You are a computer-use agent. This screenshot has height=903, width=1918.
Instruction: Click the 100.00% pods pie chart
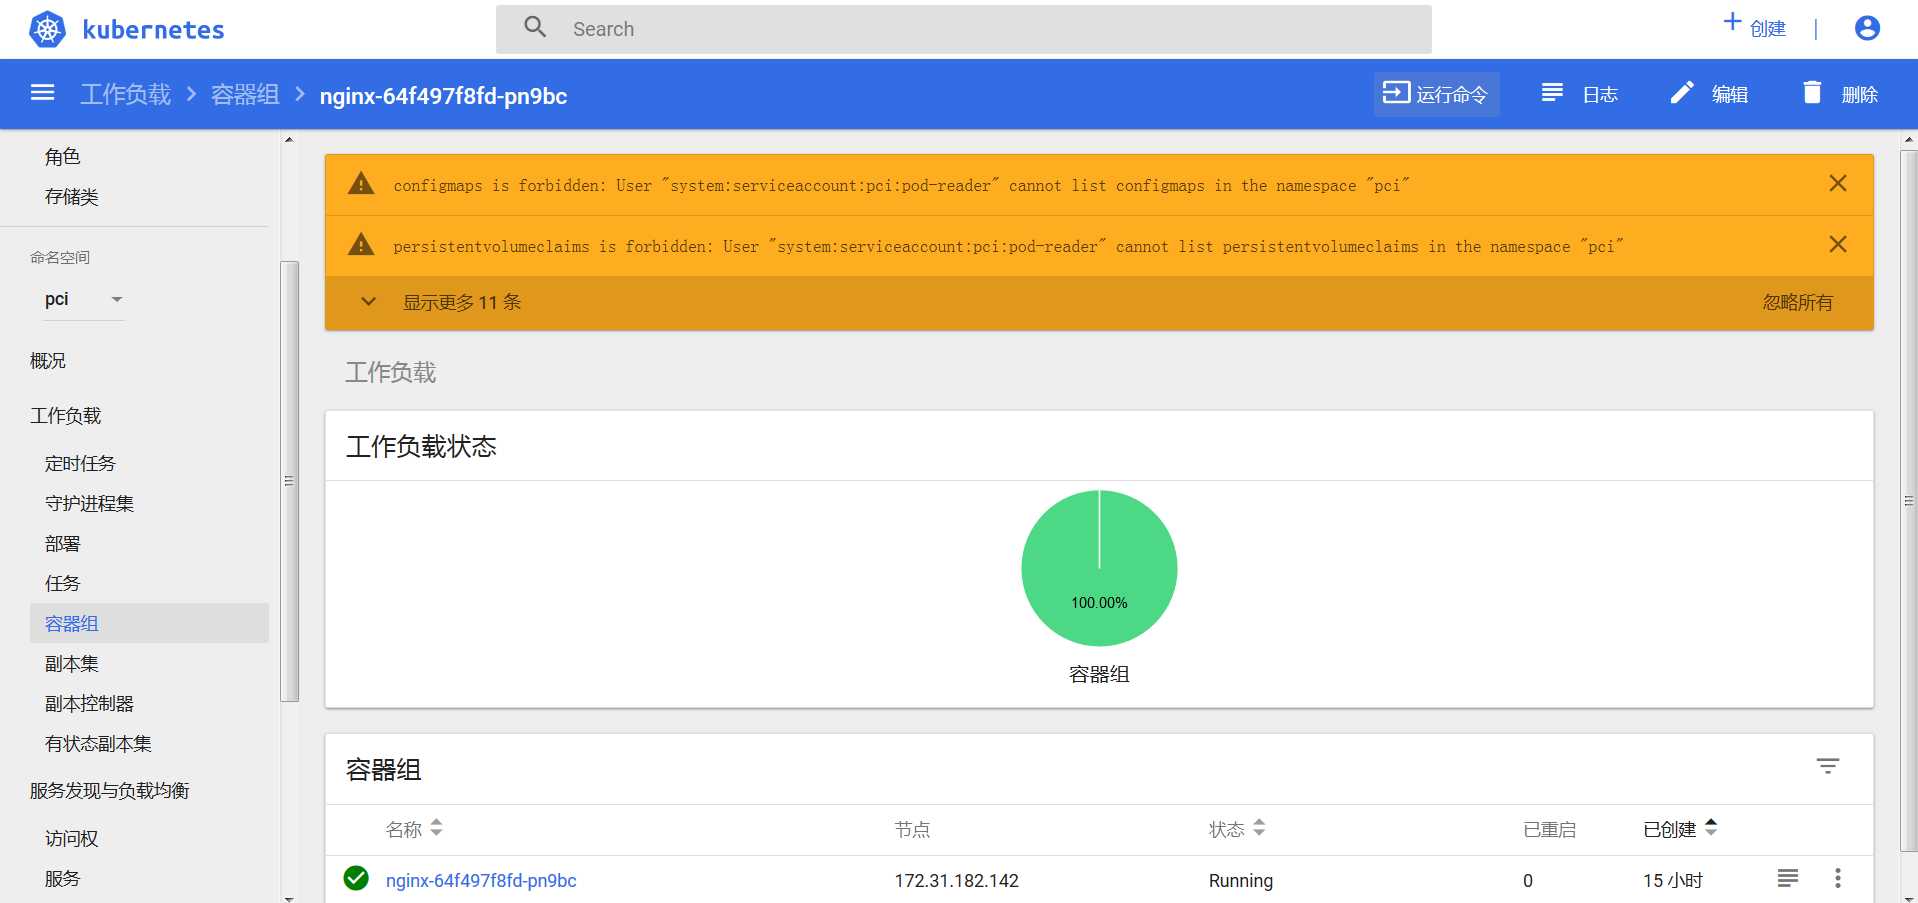tap(1099, 568)
